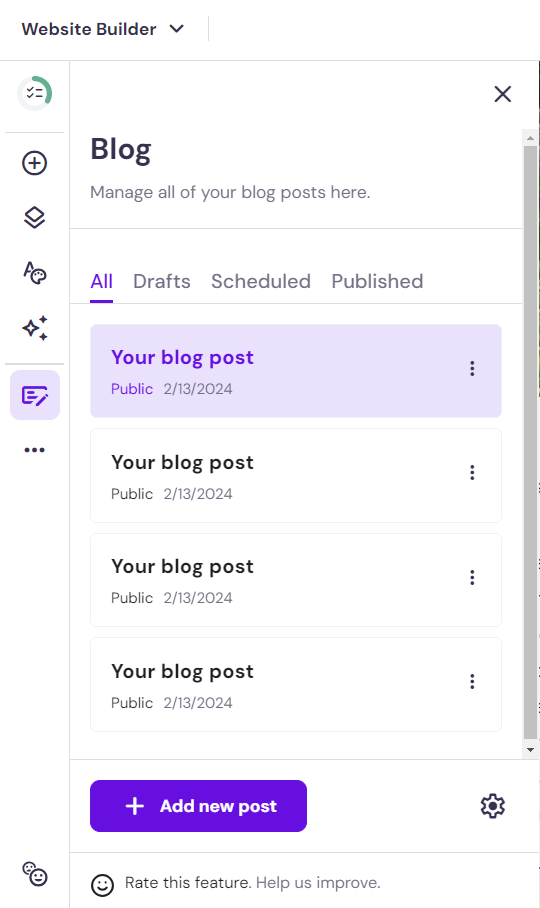Open options menu for highlighted blog post
This screenshot has width=540, height=908.
pos(472,369)
